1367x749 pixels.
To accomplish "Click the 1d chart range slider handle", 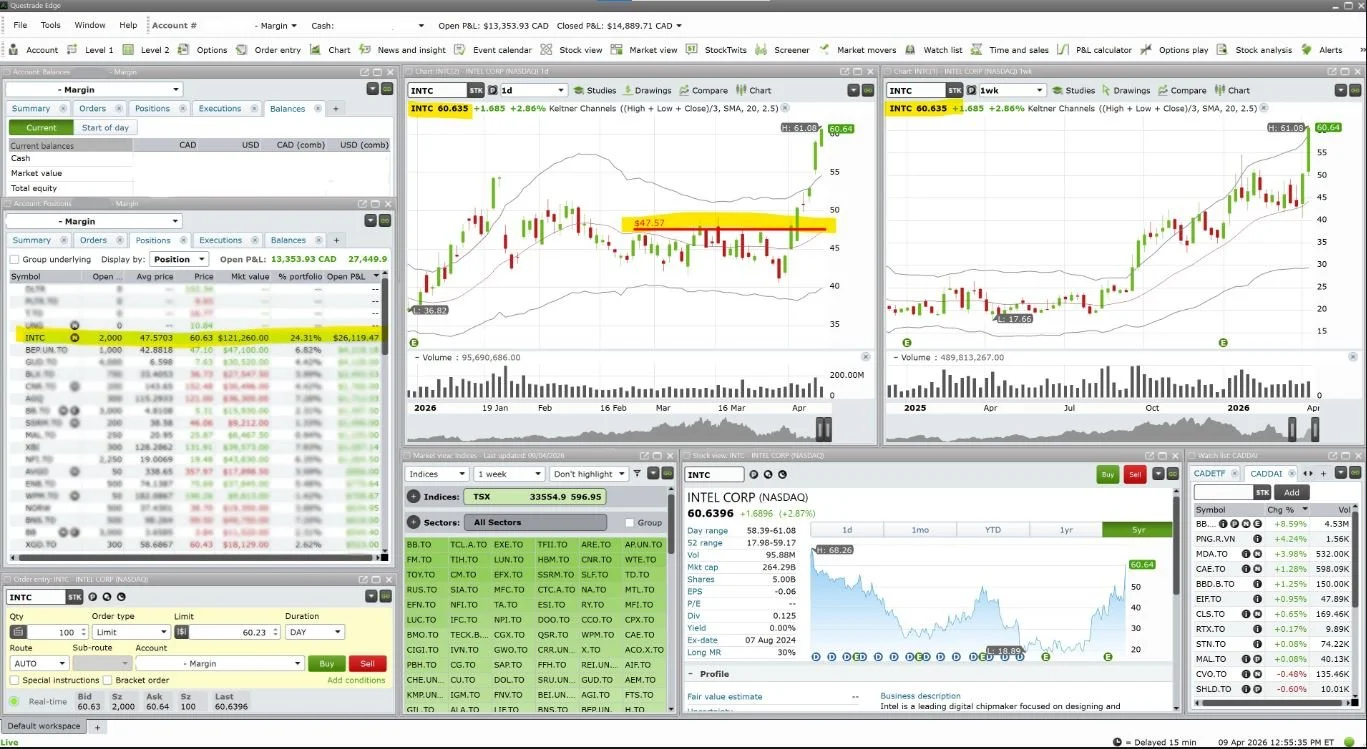I will tap(823, 429).
